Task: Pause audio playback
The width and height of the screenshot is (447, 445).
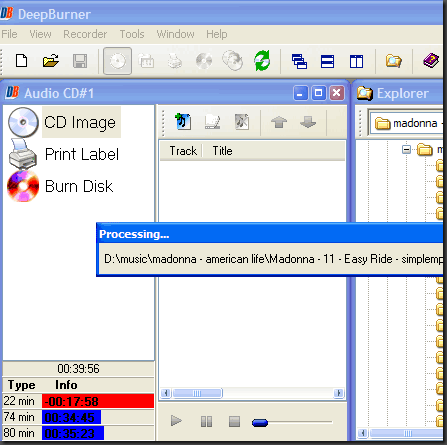Action: (x=206, y=421)
